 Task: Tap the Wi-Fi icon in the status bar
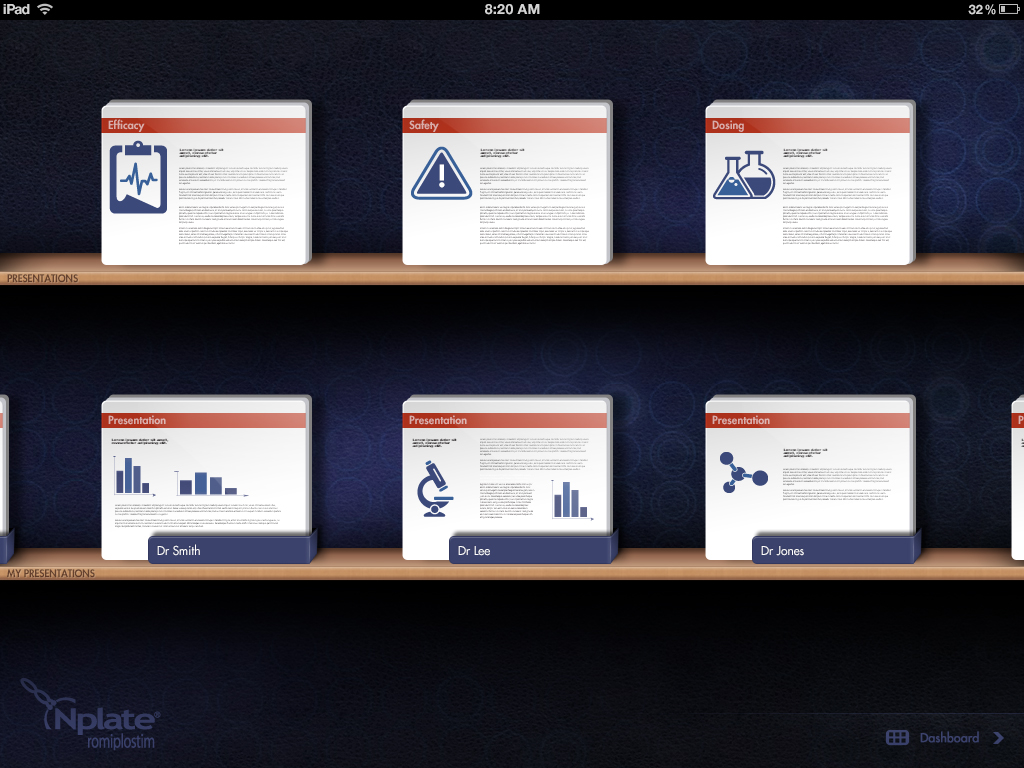[45, 9]
